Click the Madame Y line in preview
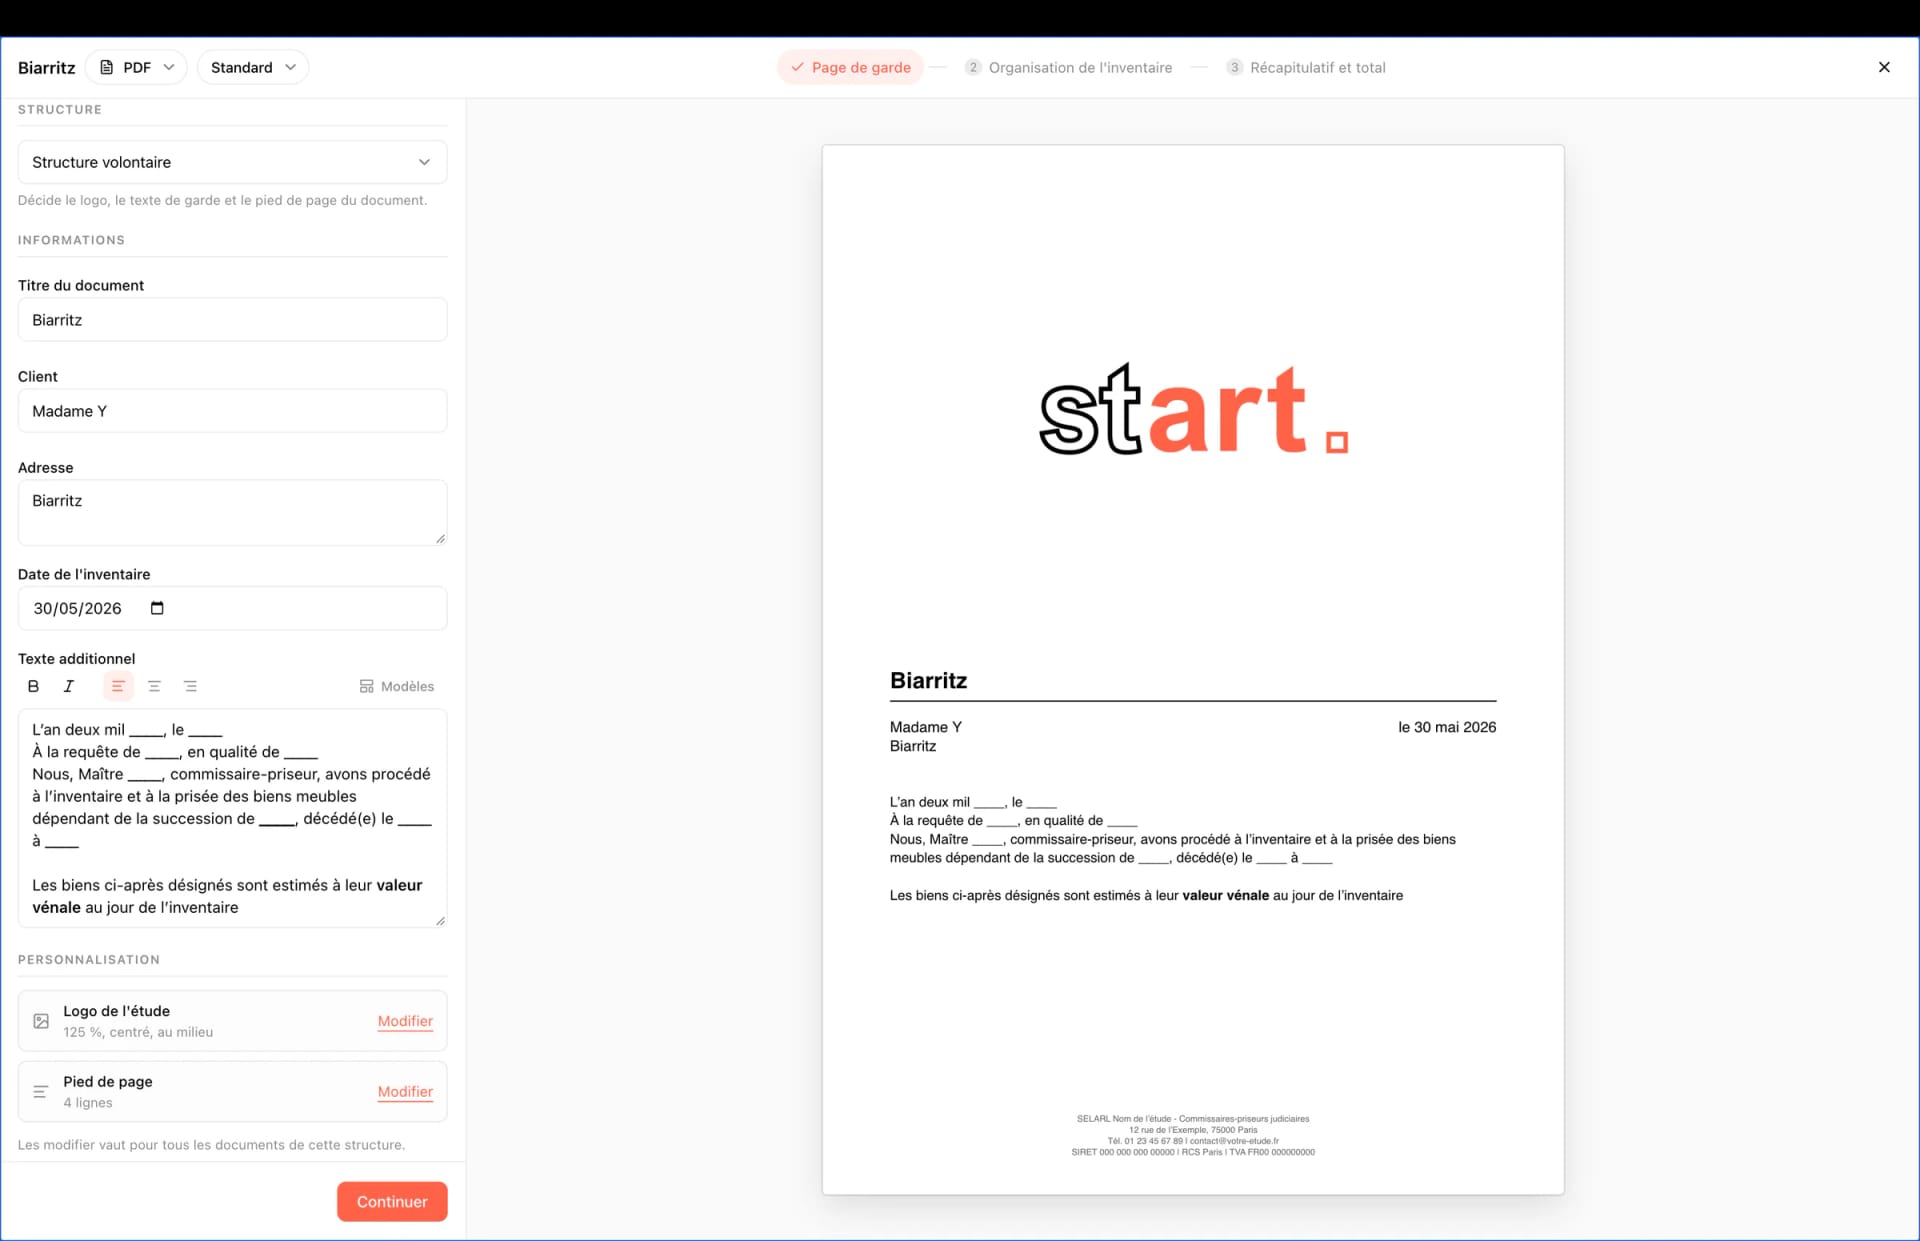1920x1241 pixels. point(925,727)
